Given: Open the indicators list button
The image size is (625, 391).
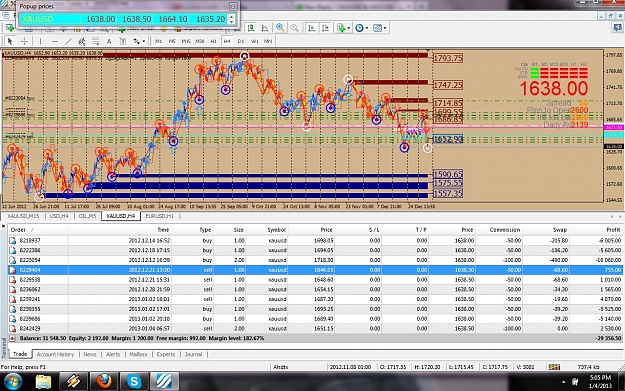Looking at the screenshot, I should (x=341, y=28).
